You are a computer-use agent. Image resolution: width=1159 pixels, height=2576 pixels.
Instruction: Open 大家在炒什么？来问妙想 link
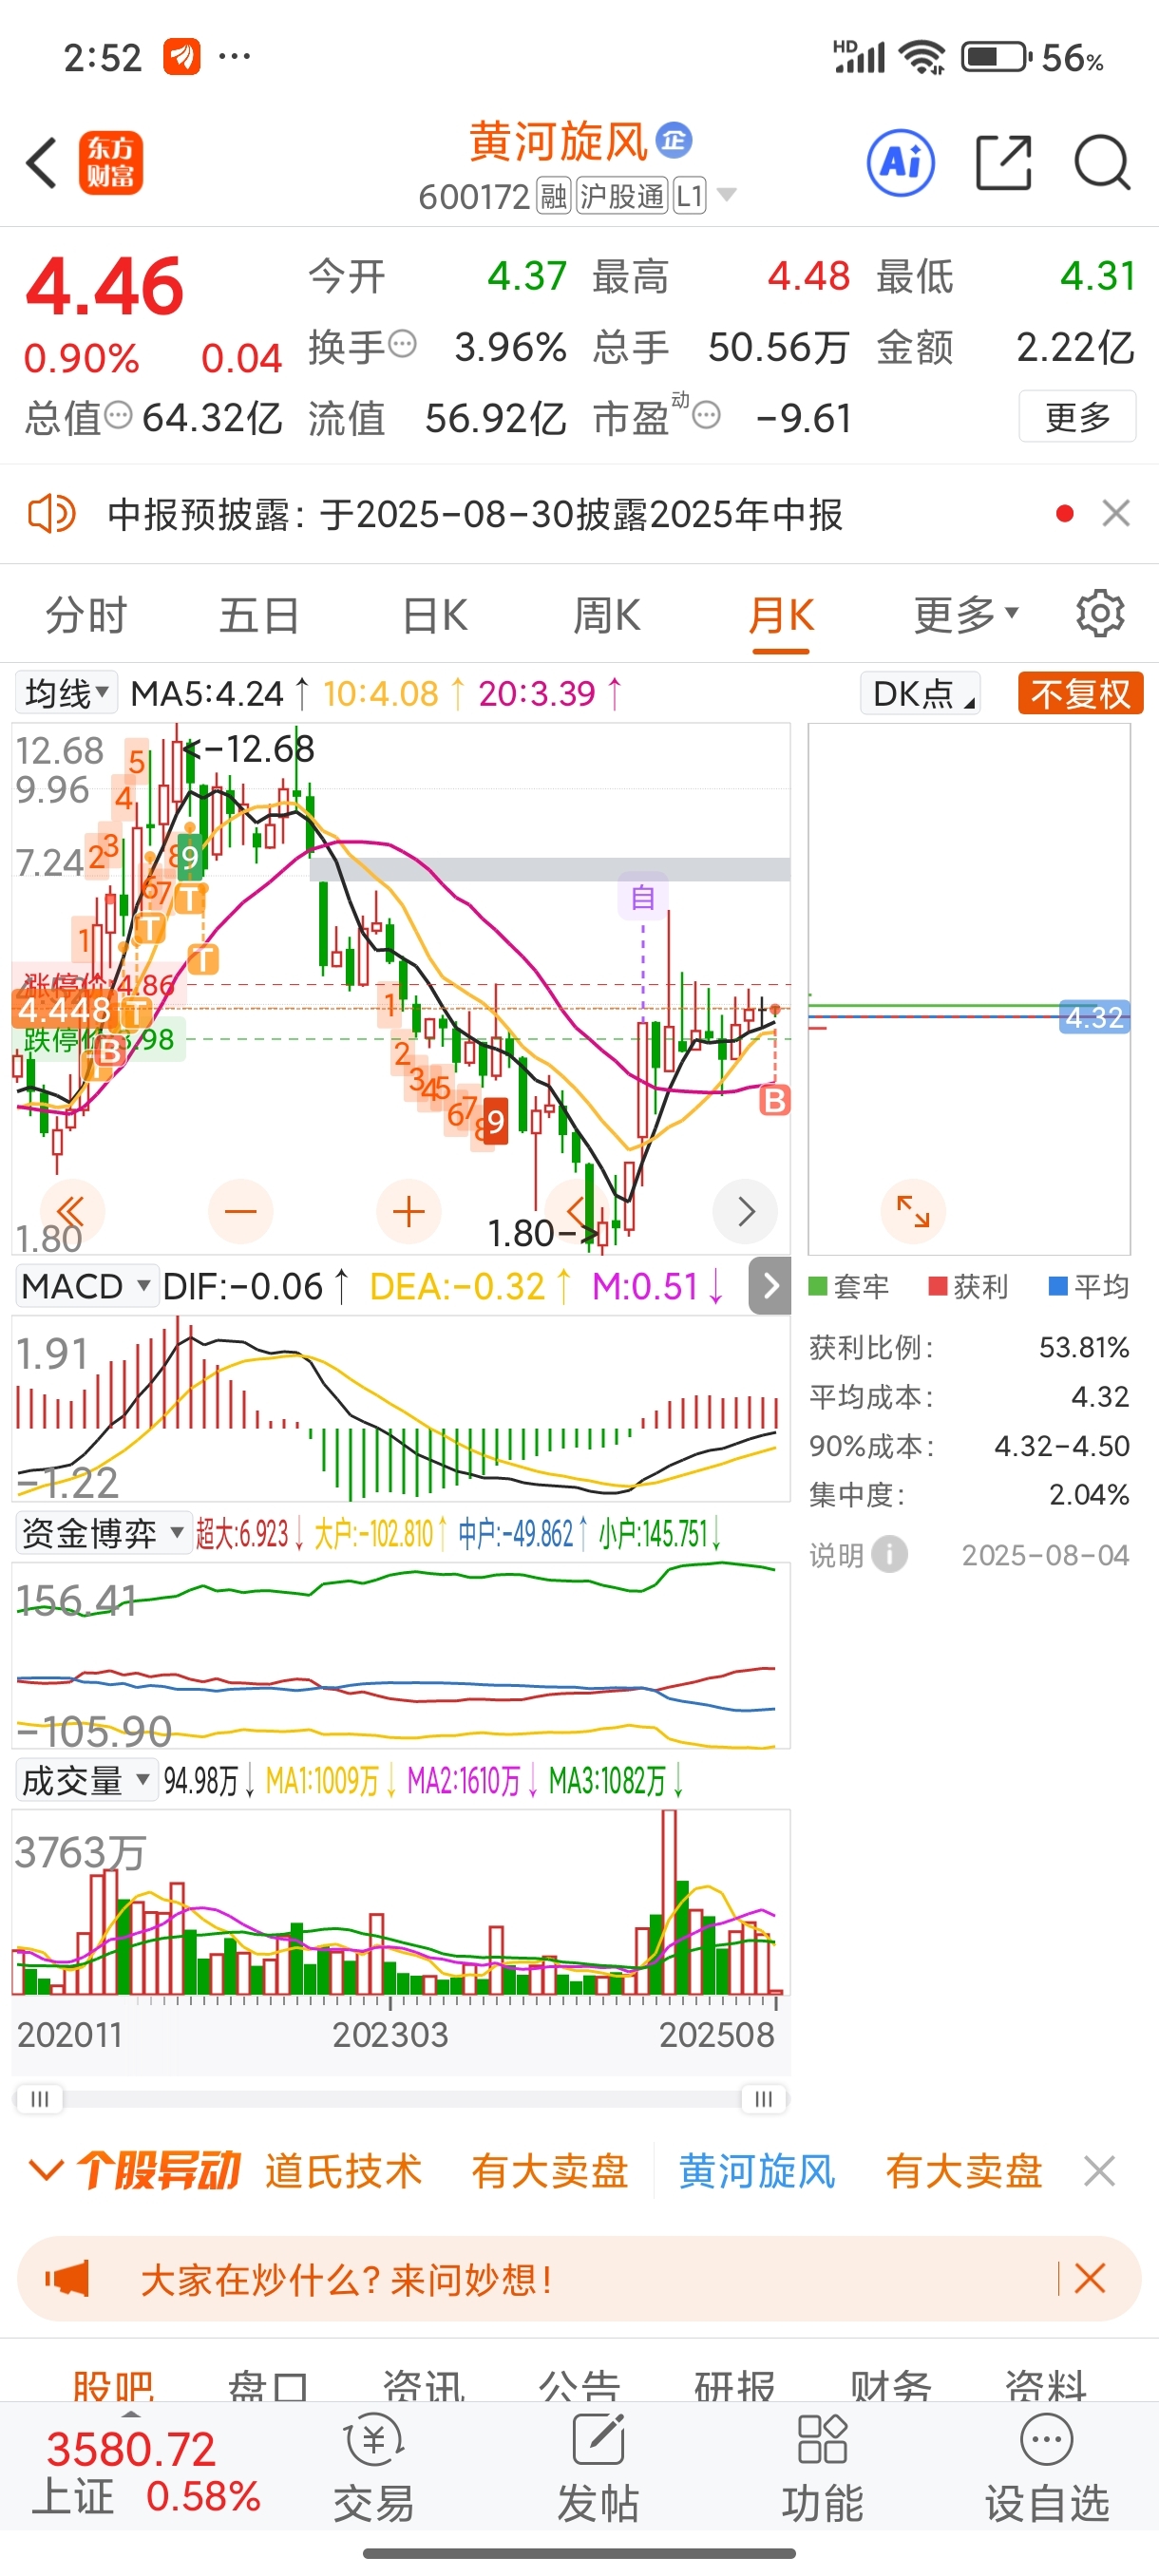tap(346, 2279)
